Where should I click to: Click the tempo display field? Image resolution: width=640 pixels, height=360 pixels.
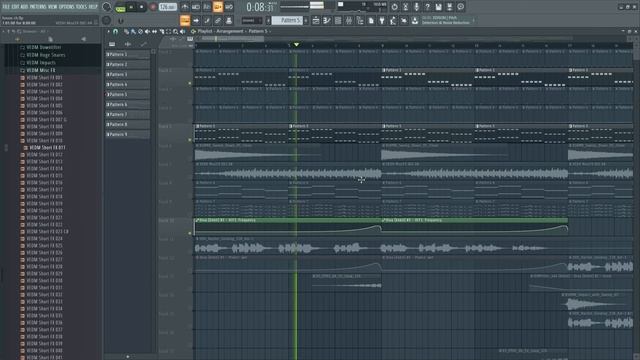pyautogui.click(x=168, y=7)
